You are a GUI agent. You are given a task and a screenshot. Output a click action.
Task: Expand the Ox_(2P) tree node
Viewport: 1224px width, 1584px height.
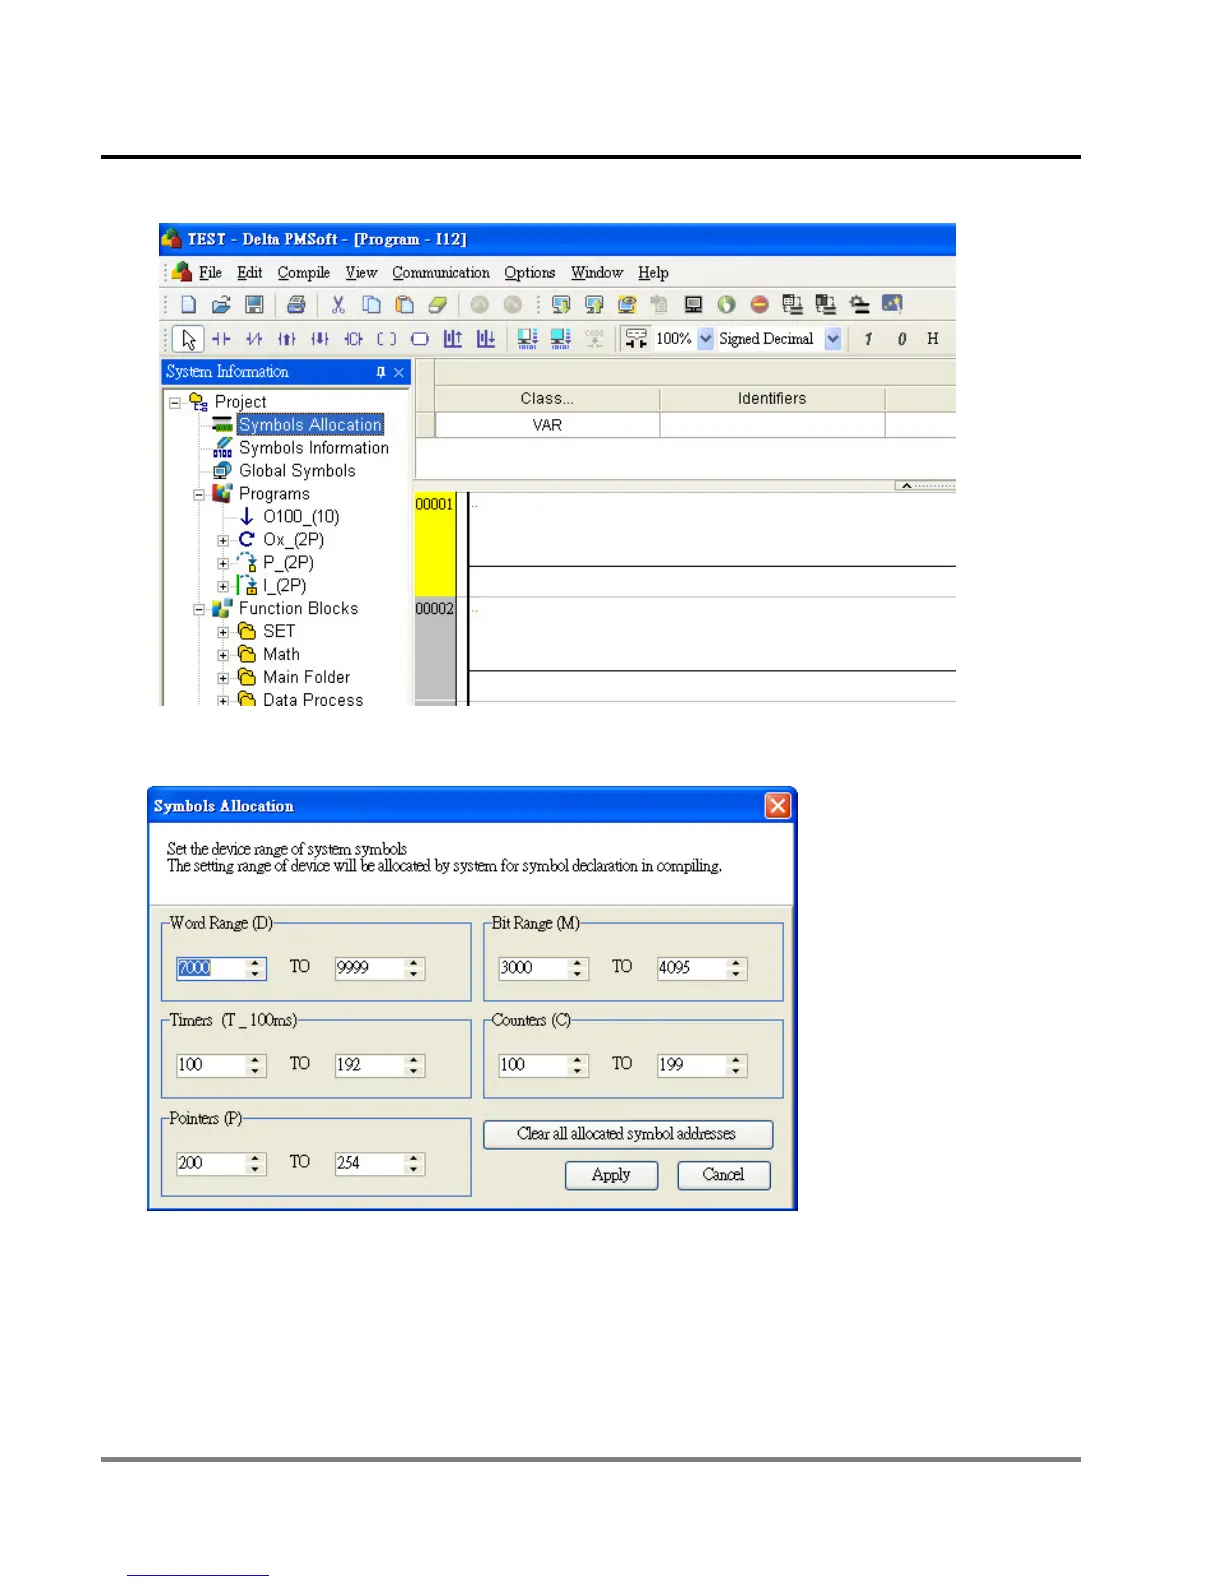[223, 540]
